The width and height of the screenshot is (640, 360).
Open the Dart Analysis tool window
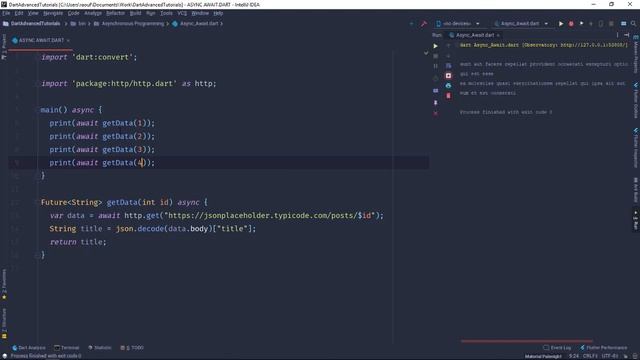coord(29,348)
